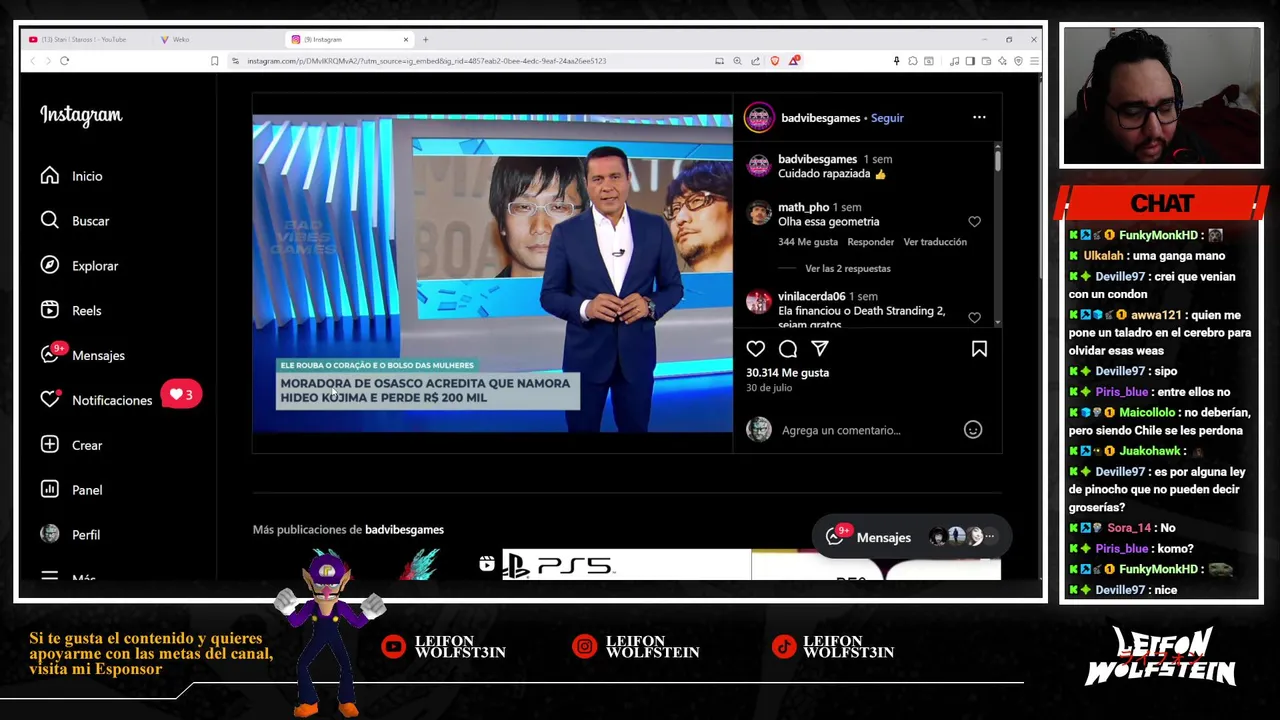Open the emoji picker in comment box

[973, 429]
